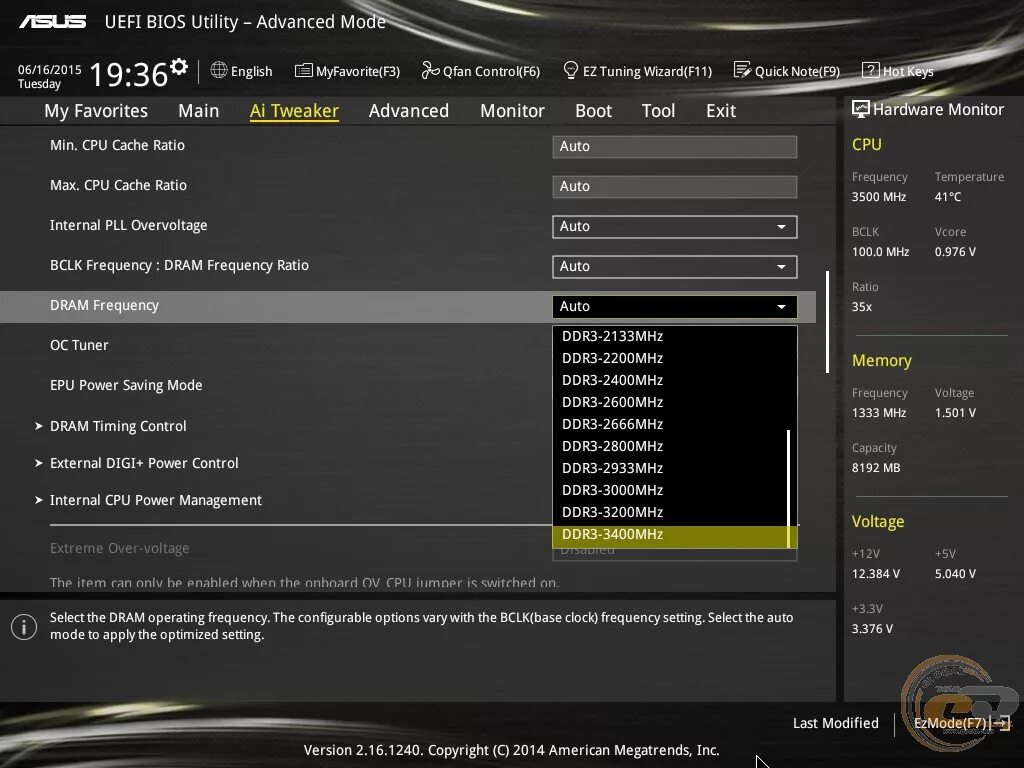
Task: Click the MyFavorite list icon
Action: (x=304, y=71)
